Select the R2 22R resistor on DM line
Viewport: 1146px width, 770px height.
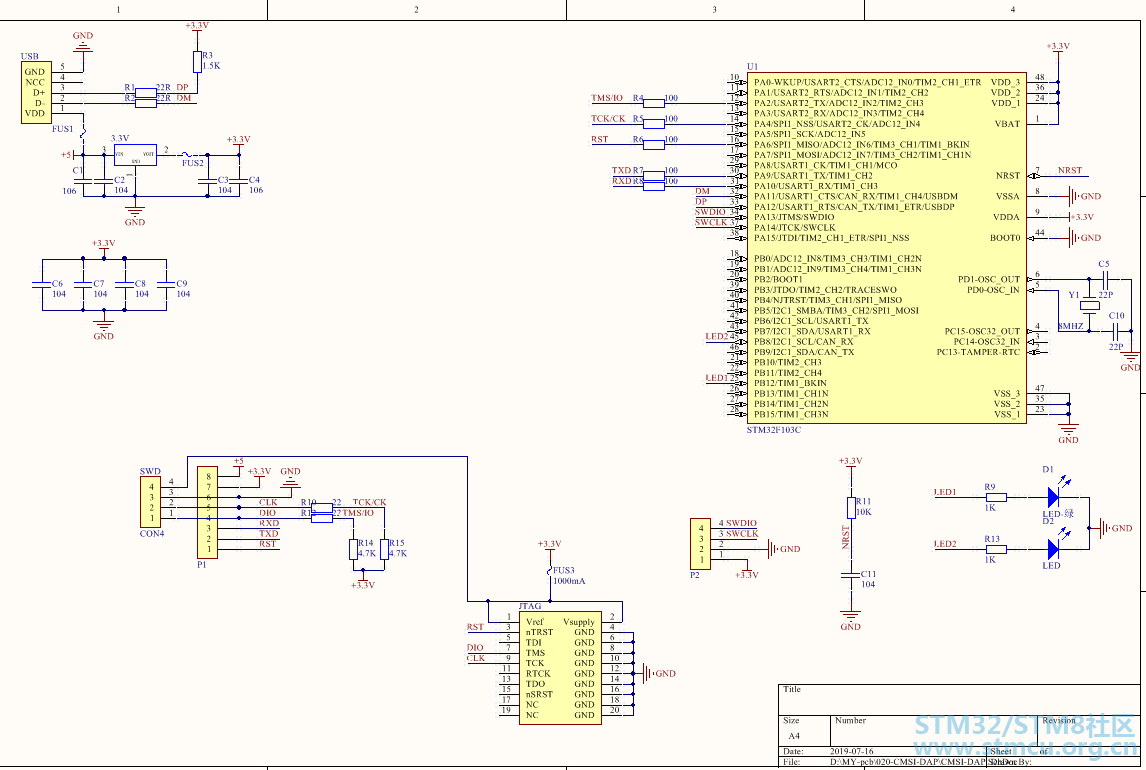click(x=146, y=103)
